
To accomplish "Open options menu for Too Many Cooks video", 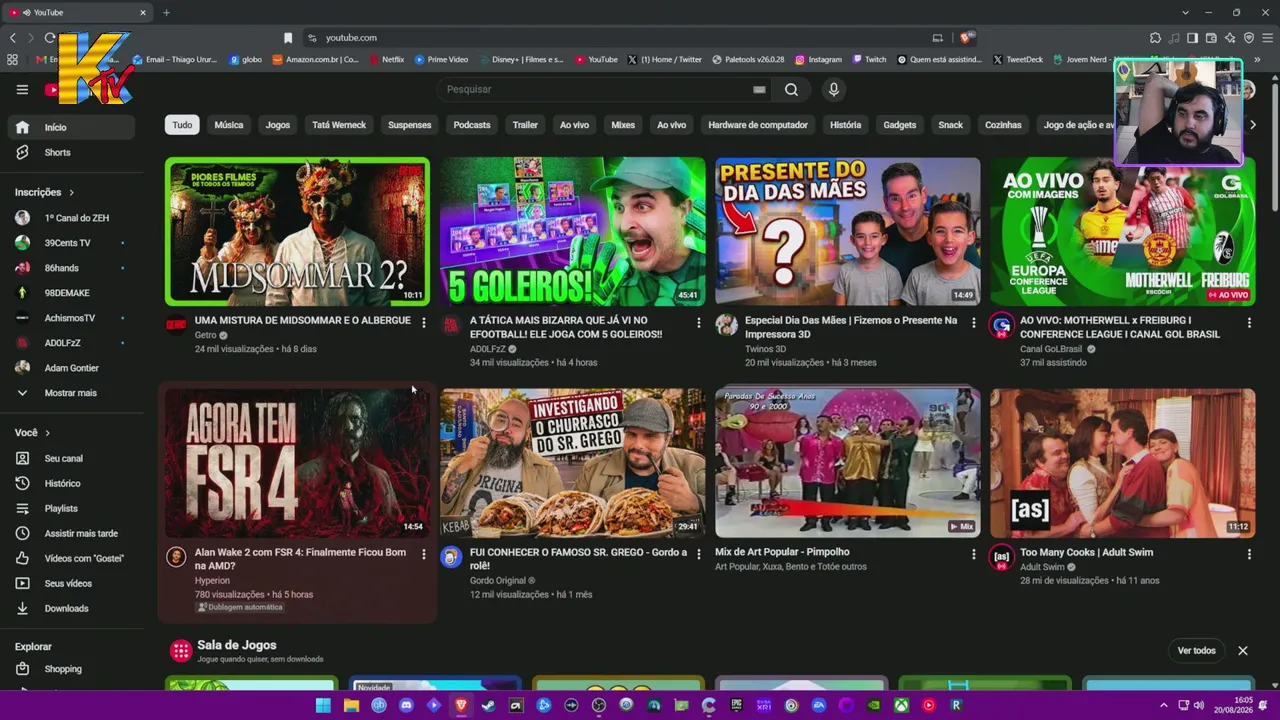I will point(1248,554).
